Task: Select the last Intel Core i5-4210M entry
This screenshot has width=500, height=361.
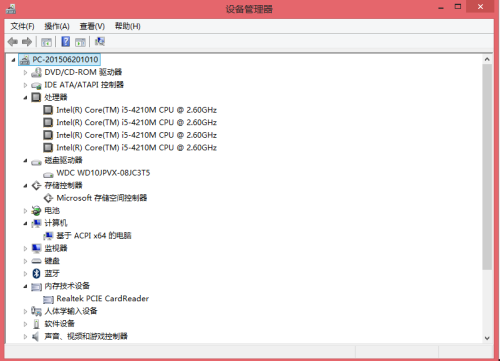Action: 136,148
